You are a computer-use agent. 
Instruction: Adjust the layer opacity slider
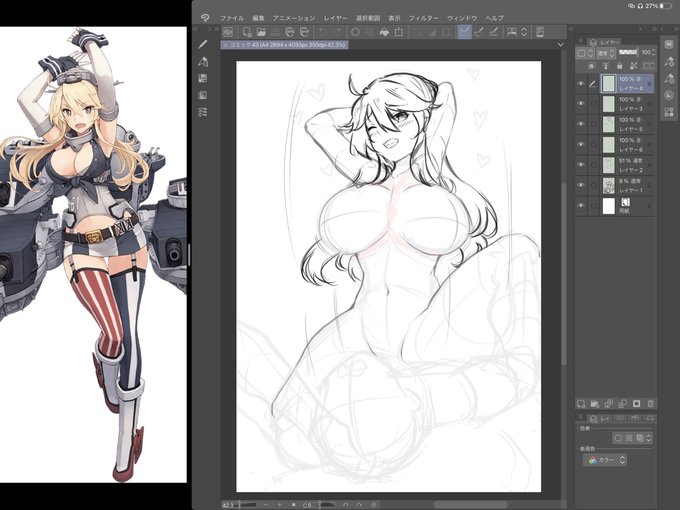point(628,52)
